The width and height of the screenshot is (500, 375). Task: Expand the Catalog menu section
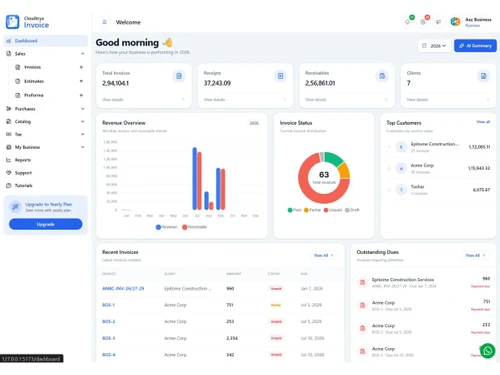(x=82, y=121)
